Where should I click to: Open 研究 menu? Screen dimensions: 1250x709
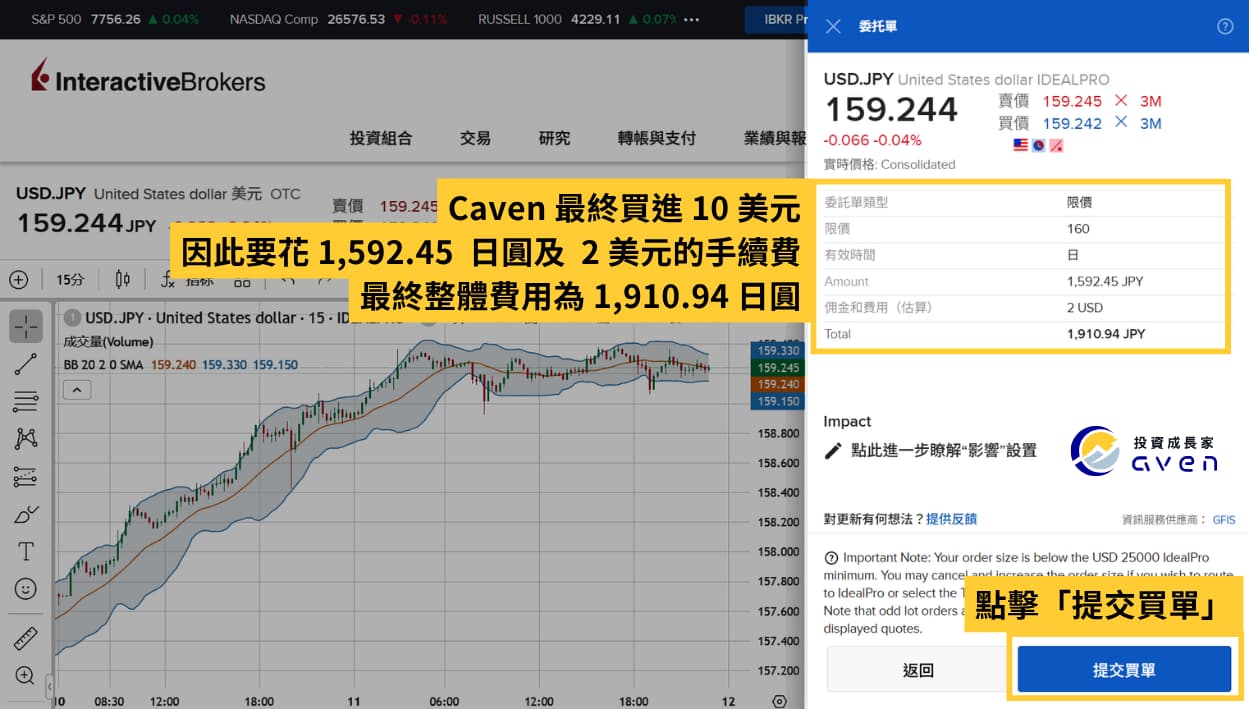click(x=555, y=138)
